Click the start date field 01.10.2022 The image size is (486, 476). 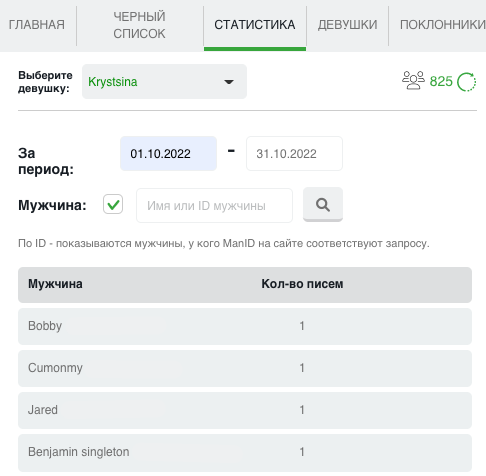tap(168, 154)
